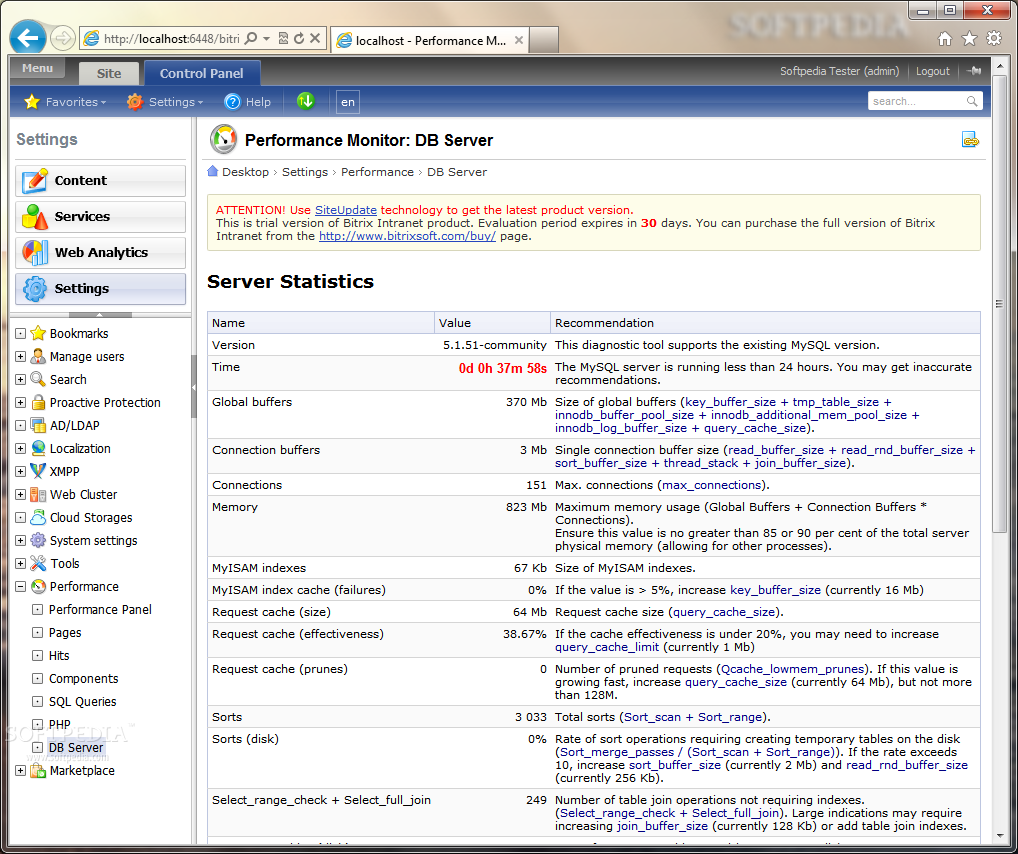This screenshot has height=854, width=1018.
Task: Click the browser Forward arrow button
Action: point(62,38)
